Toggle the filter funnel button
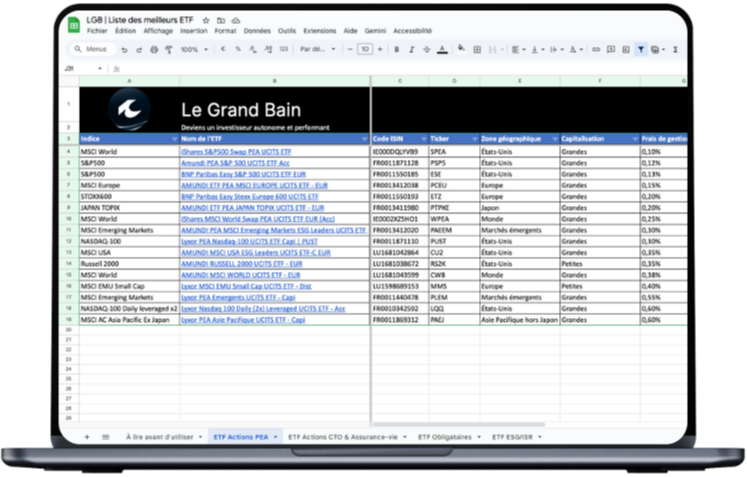The height and width of the screenshot is (477, 747). (x=641, y=49)
